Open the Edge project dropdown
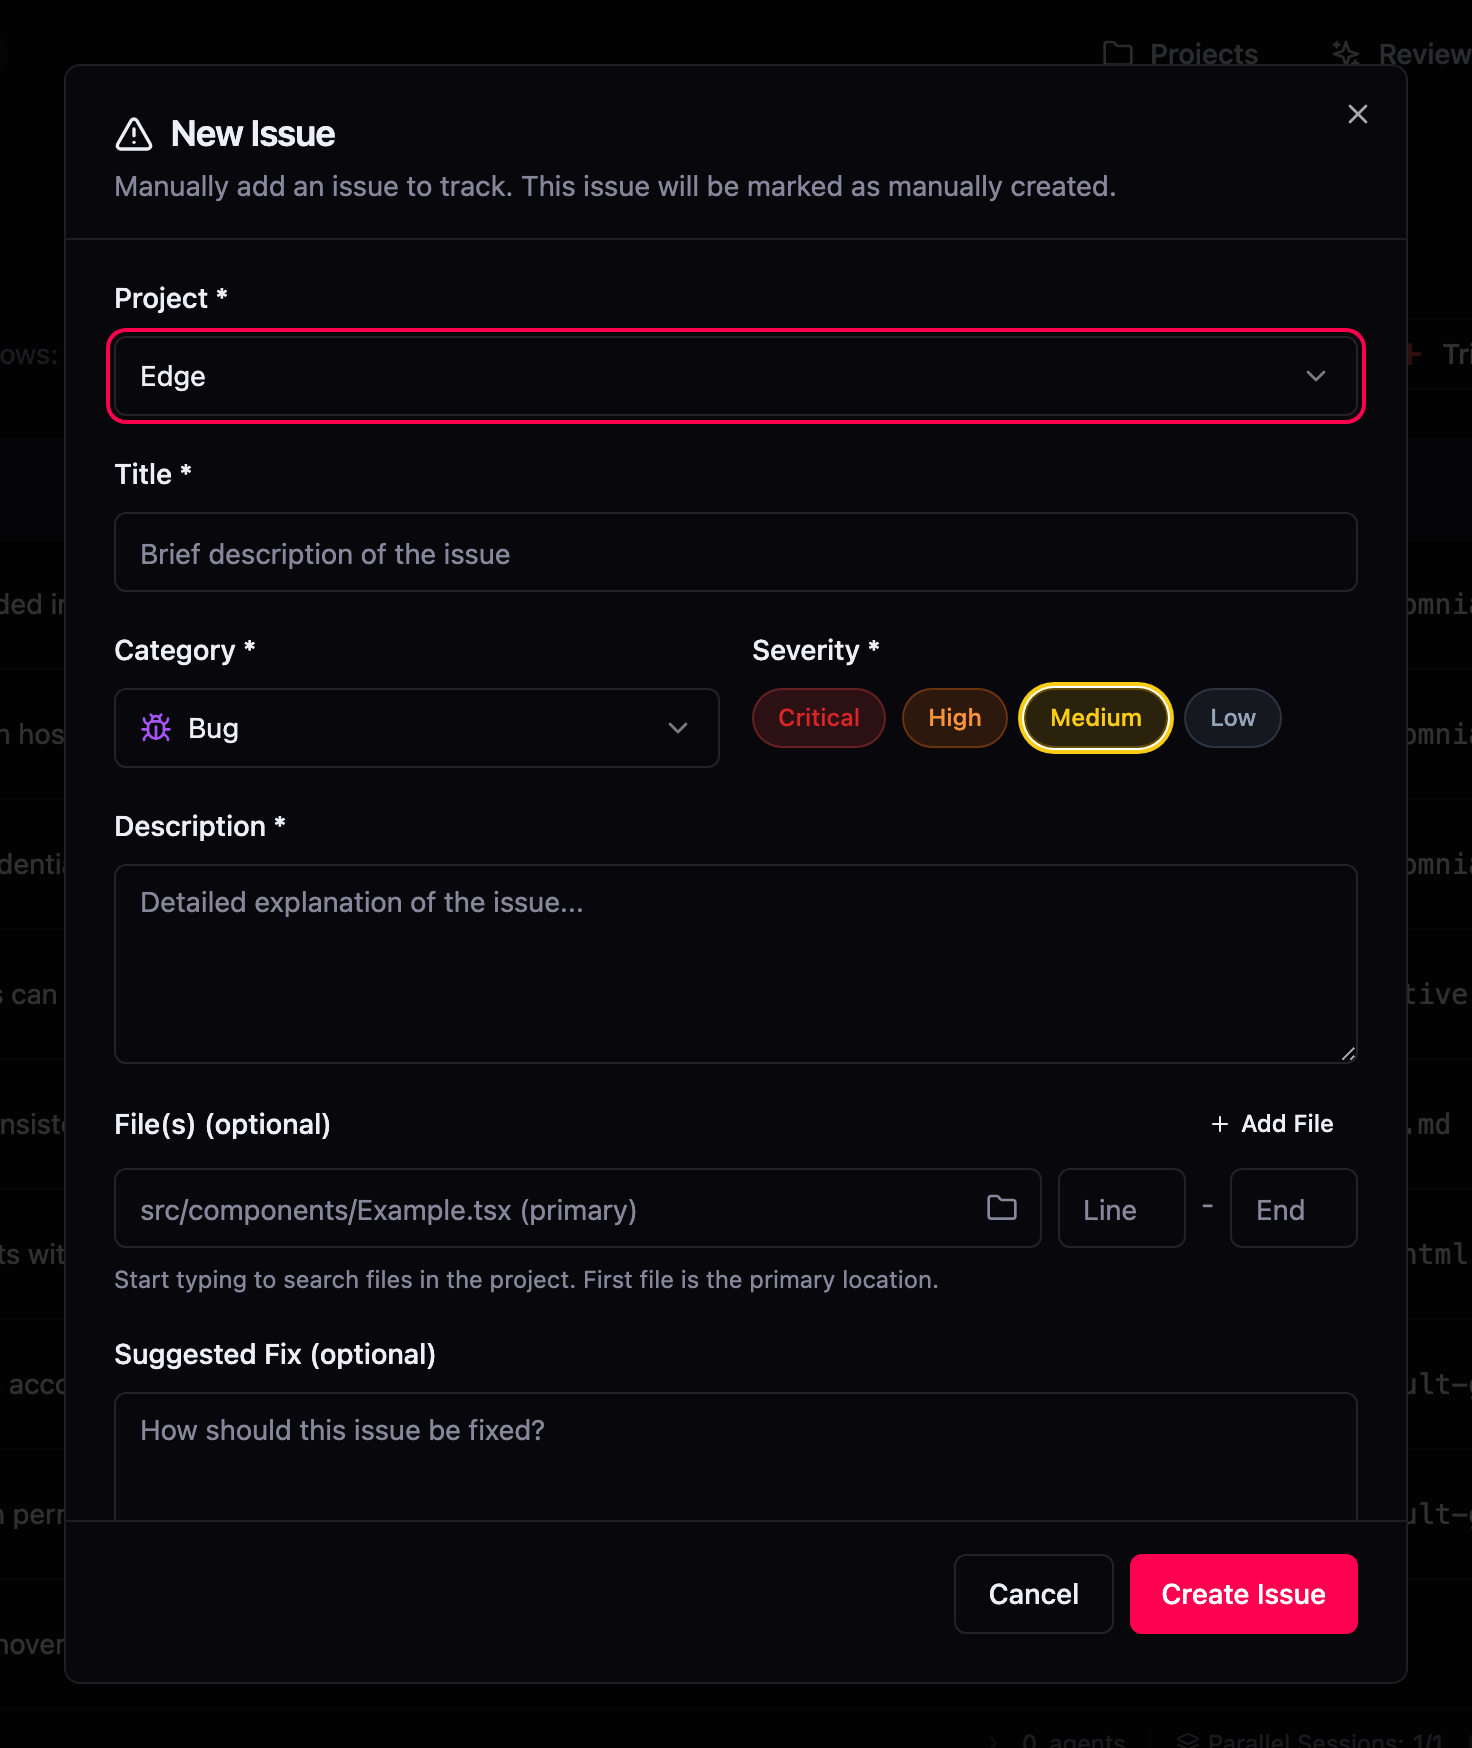 click(x=736, y=377)
